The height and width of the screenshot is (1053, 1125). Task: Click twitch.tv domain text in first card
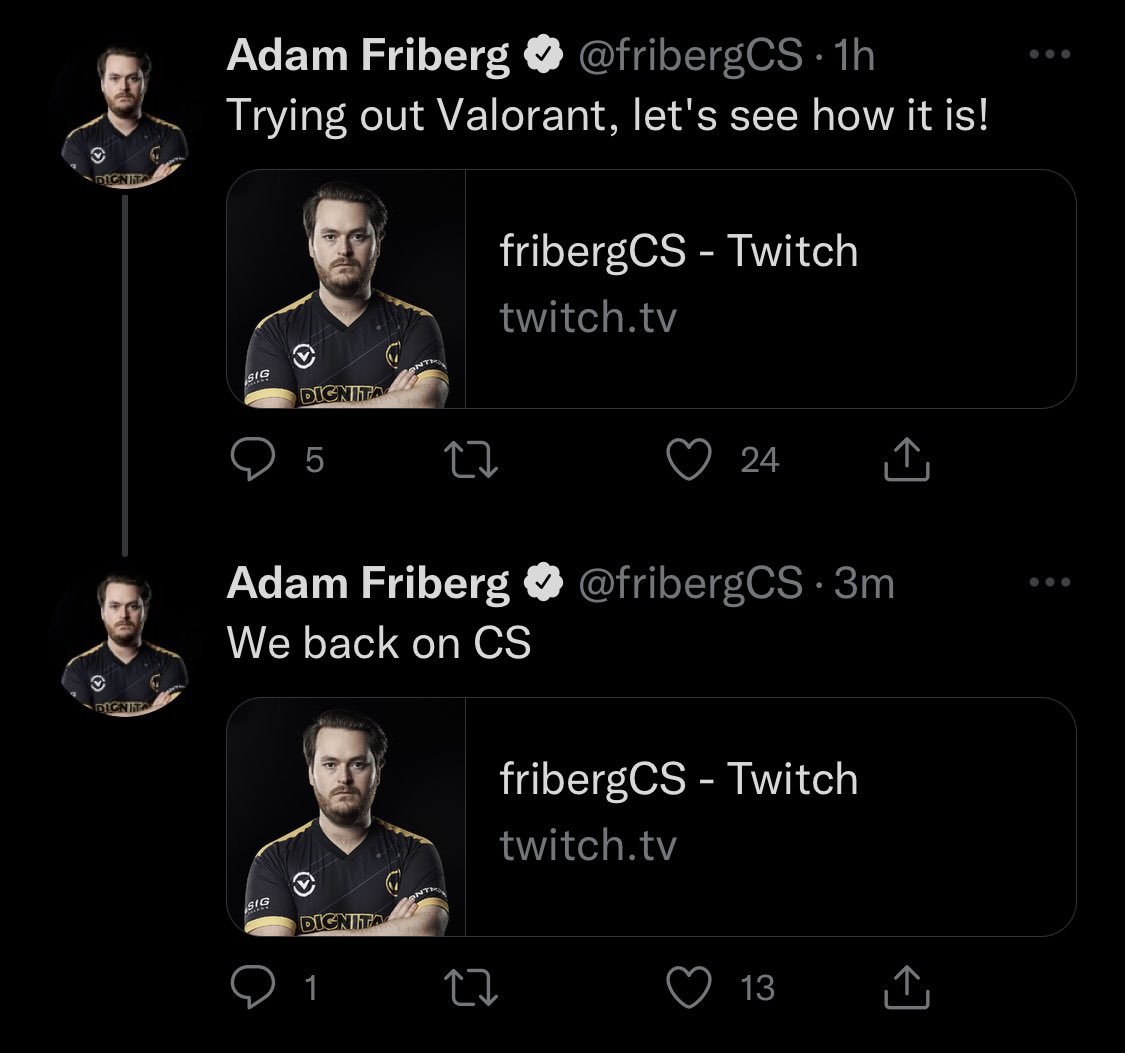tap(588, 318)
